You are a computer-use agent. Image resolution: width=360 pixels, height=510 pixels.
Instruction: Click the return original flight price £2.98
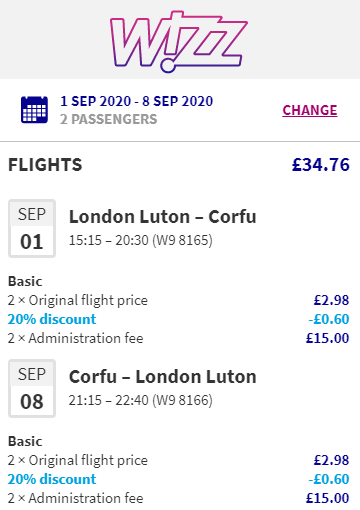pos(331,460)
